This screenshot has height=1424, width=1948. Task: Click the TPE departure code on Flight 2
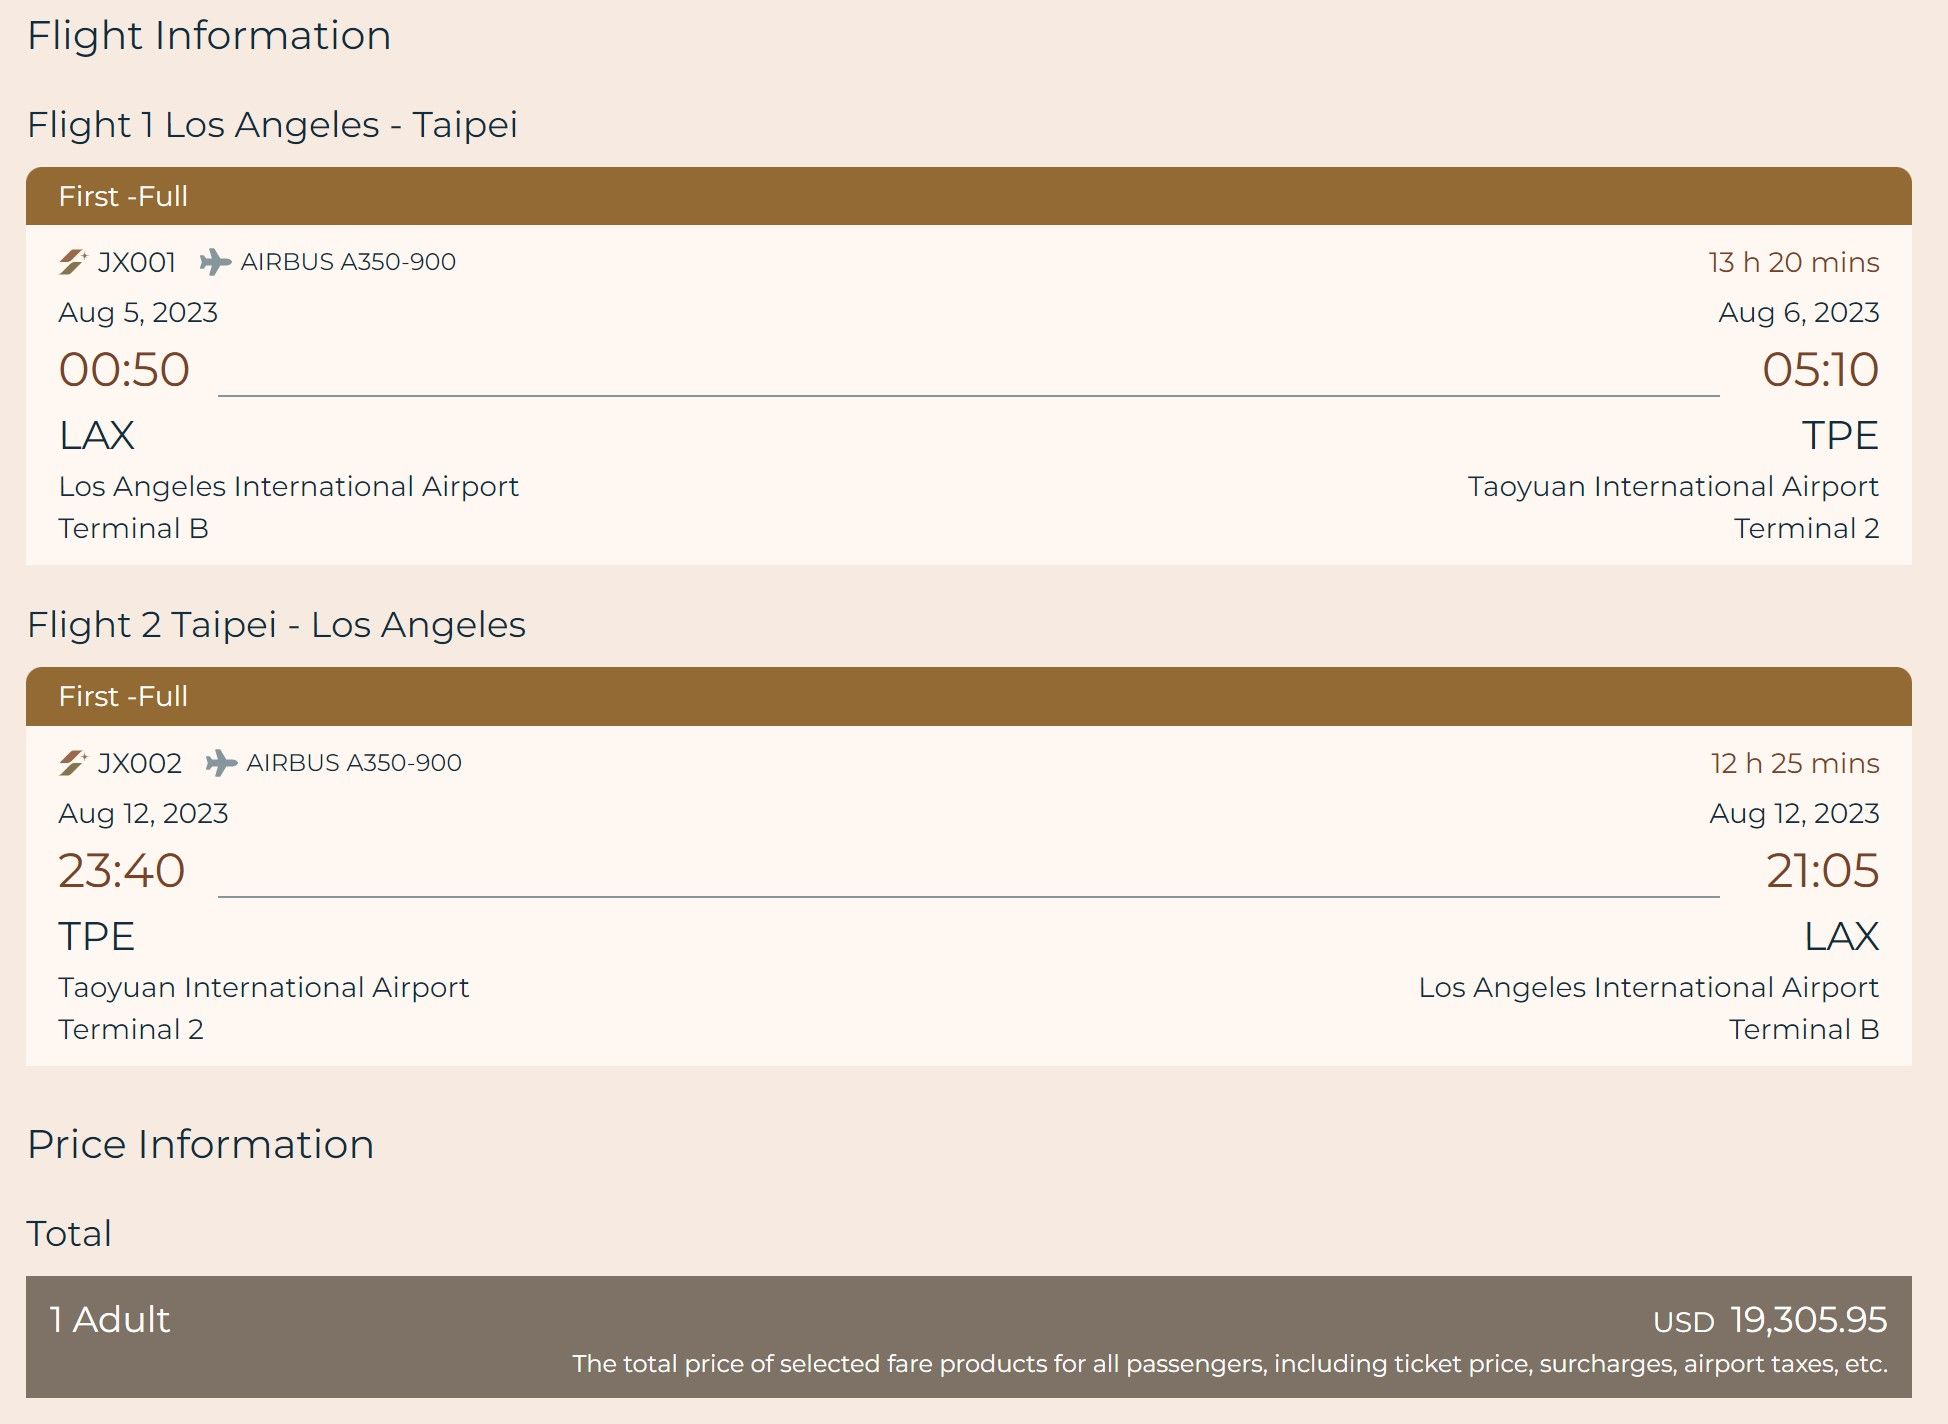[x=97, y=937]
